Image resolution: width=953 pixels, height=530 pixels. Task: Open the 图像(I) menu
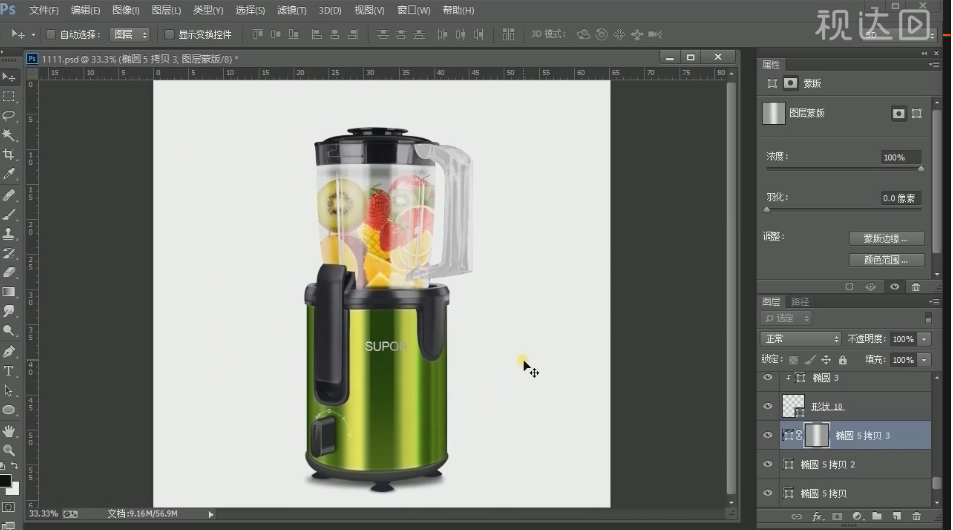[126, 10]
